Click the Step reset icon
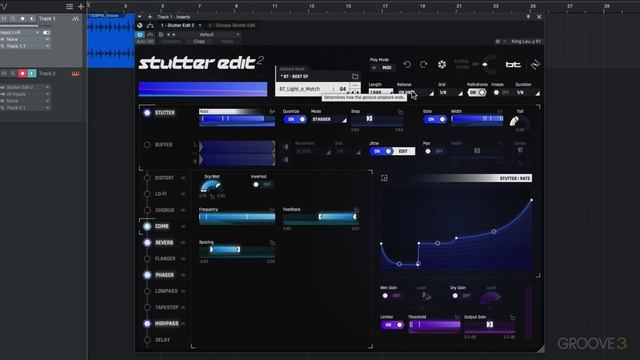Screen dimensions: 640x360 [x=400, y=111]
